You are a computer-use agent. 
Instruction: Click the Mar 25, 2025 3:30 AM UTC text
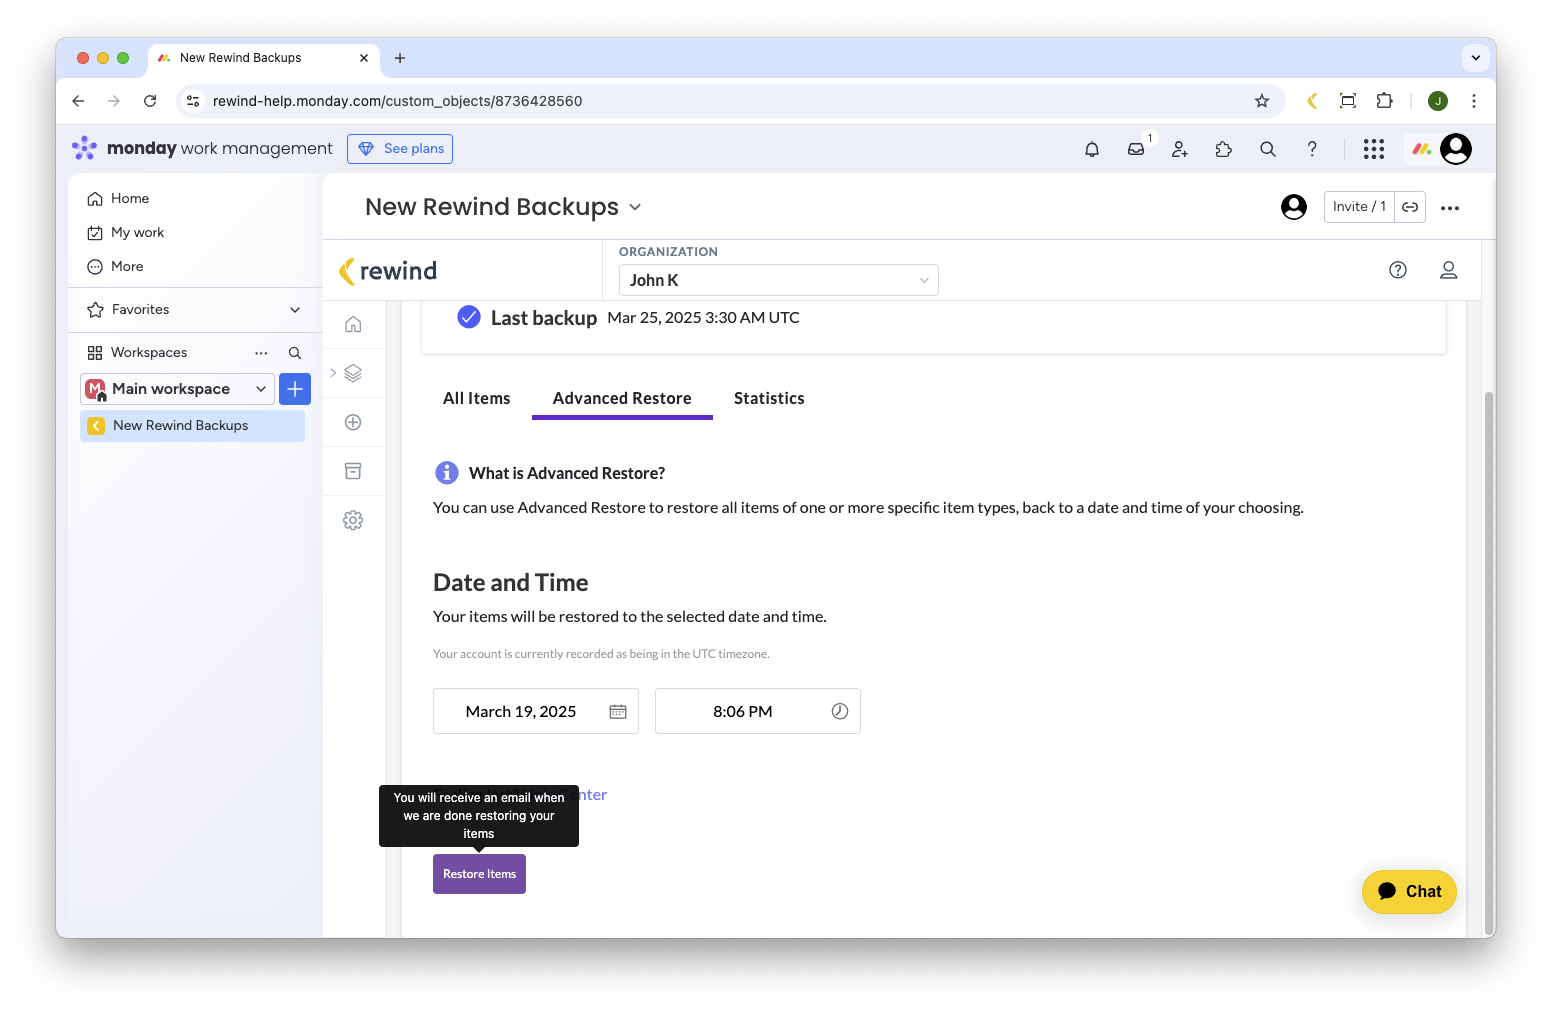click(704, 318)
